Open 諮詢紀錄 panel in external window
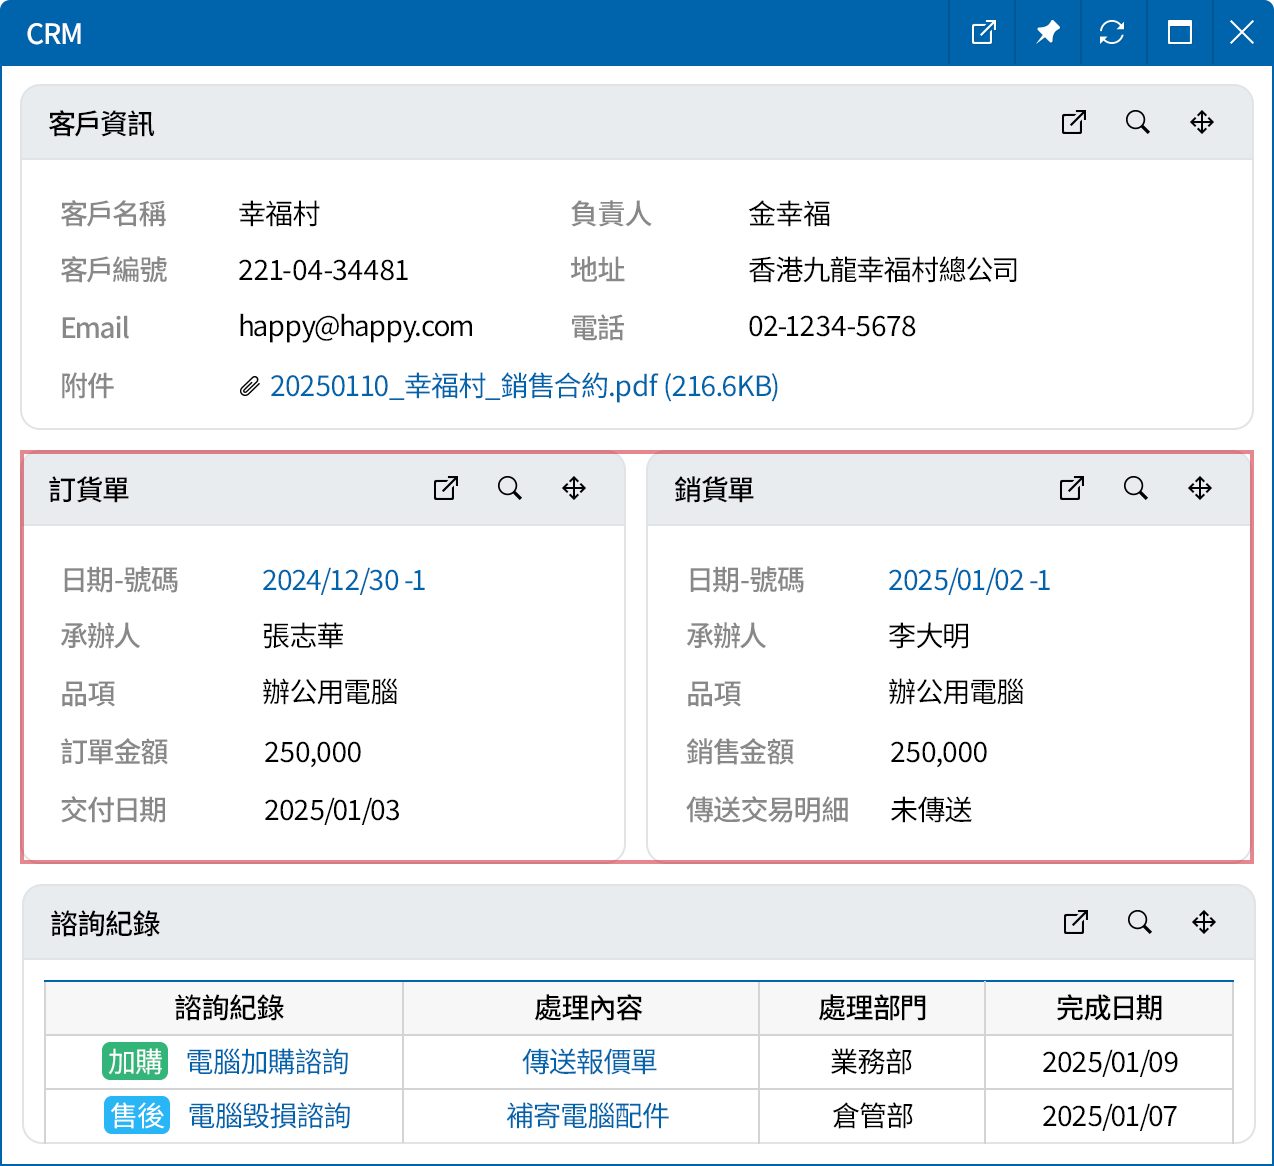 point(1075,922)
